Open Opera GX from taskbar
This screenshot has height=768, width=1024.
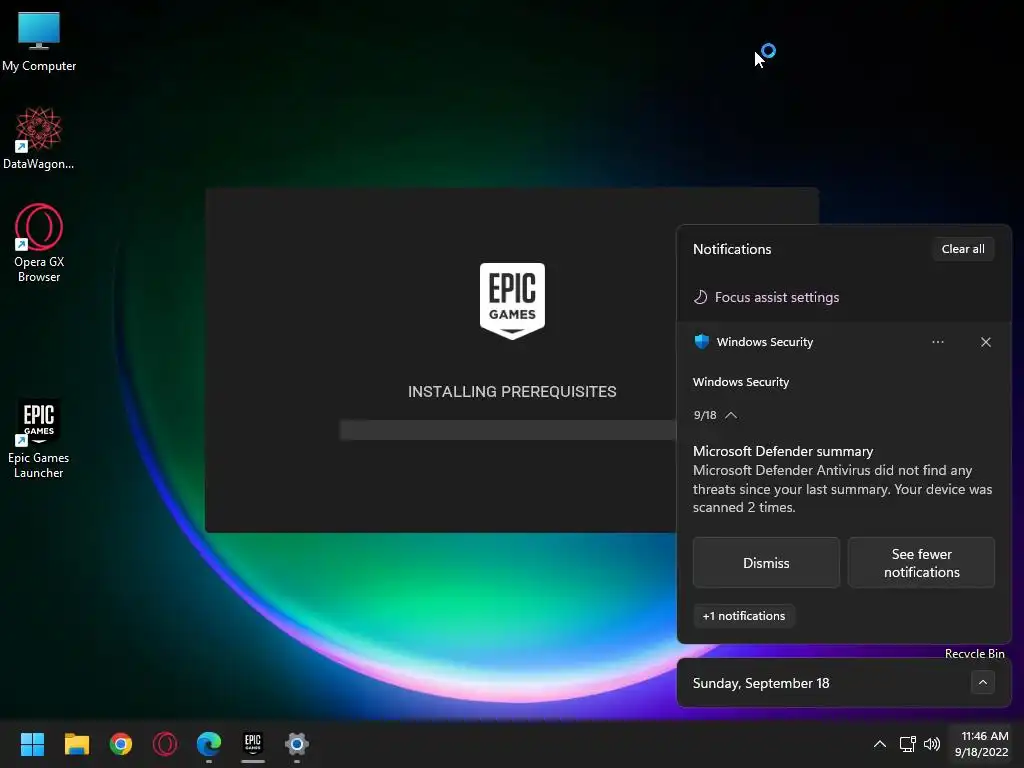(165, 744)
